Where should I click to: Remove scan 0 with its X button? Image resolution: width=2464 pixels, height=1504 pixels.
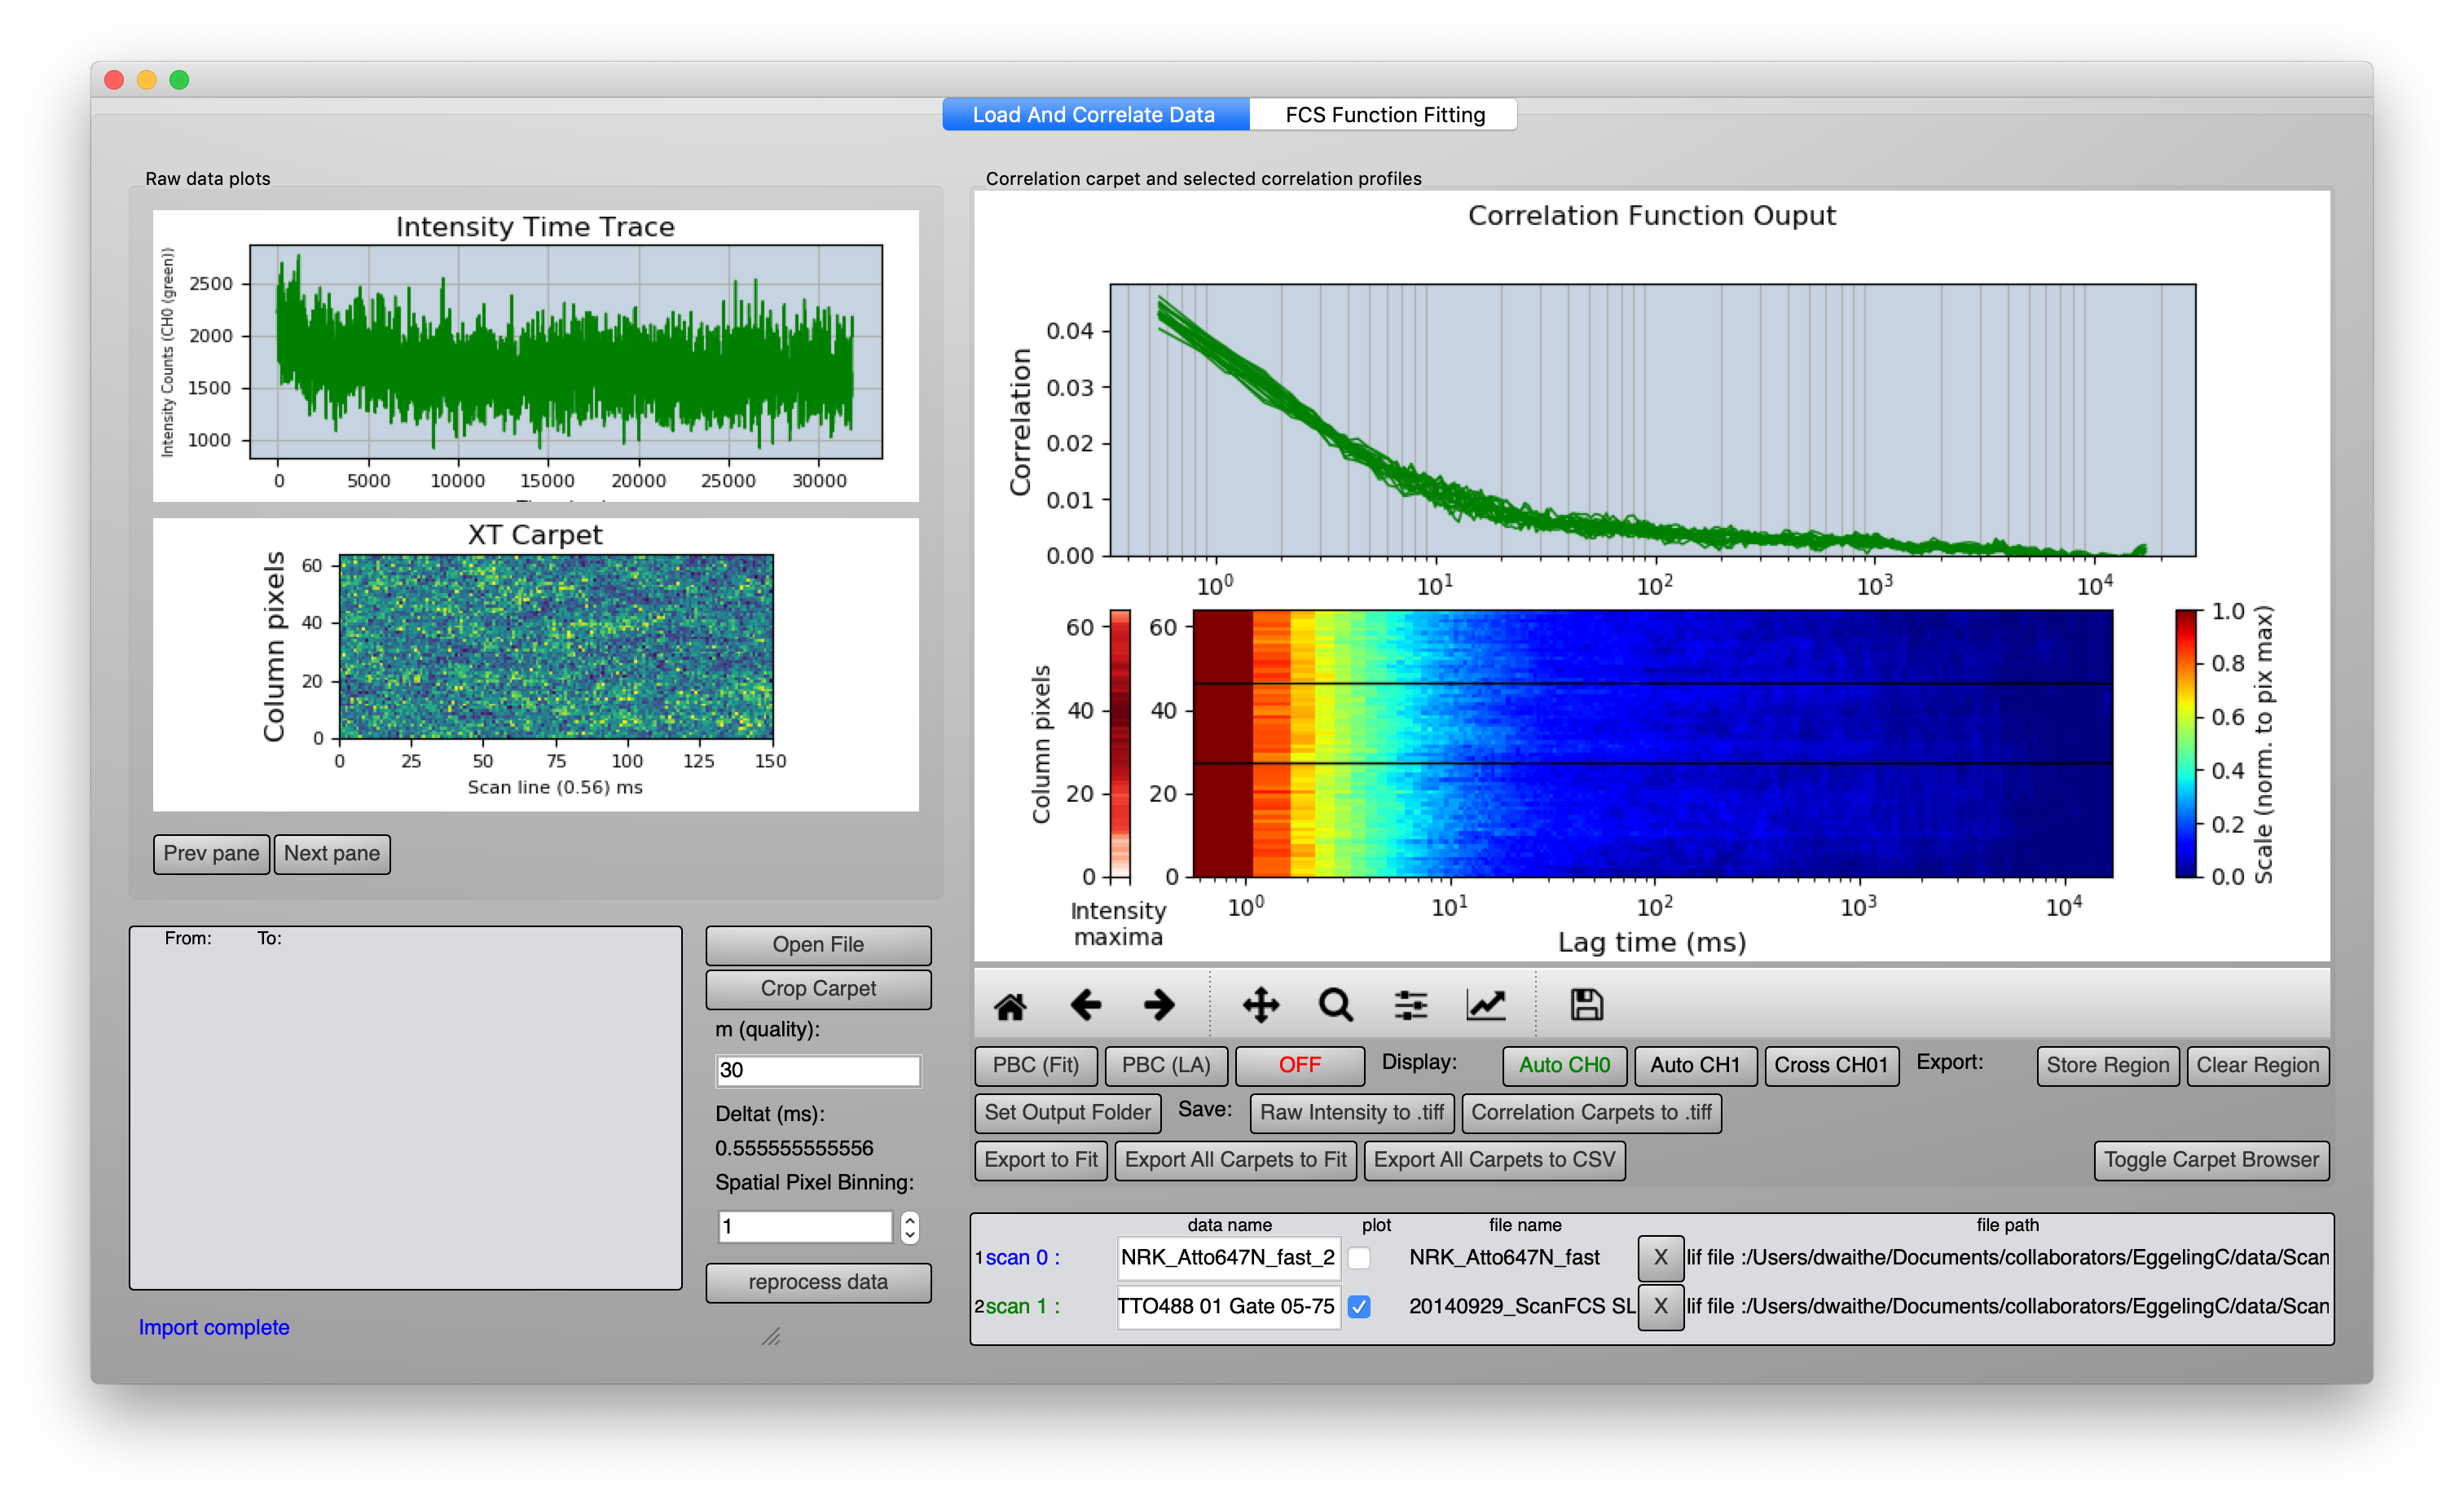point(1660,1258)
